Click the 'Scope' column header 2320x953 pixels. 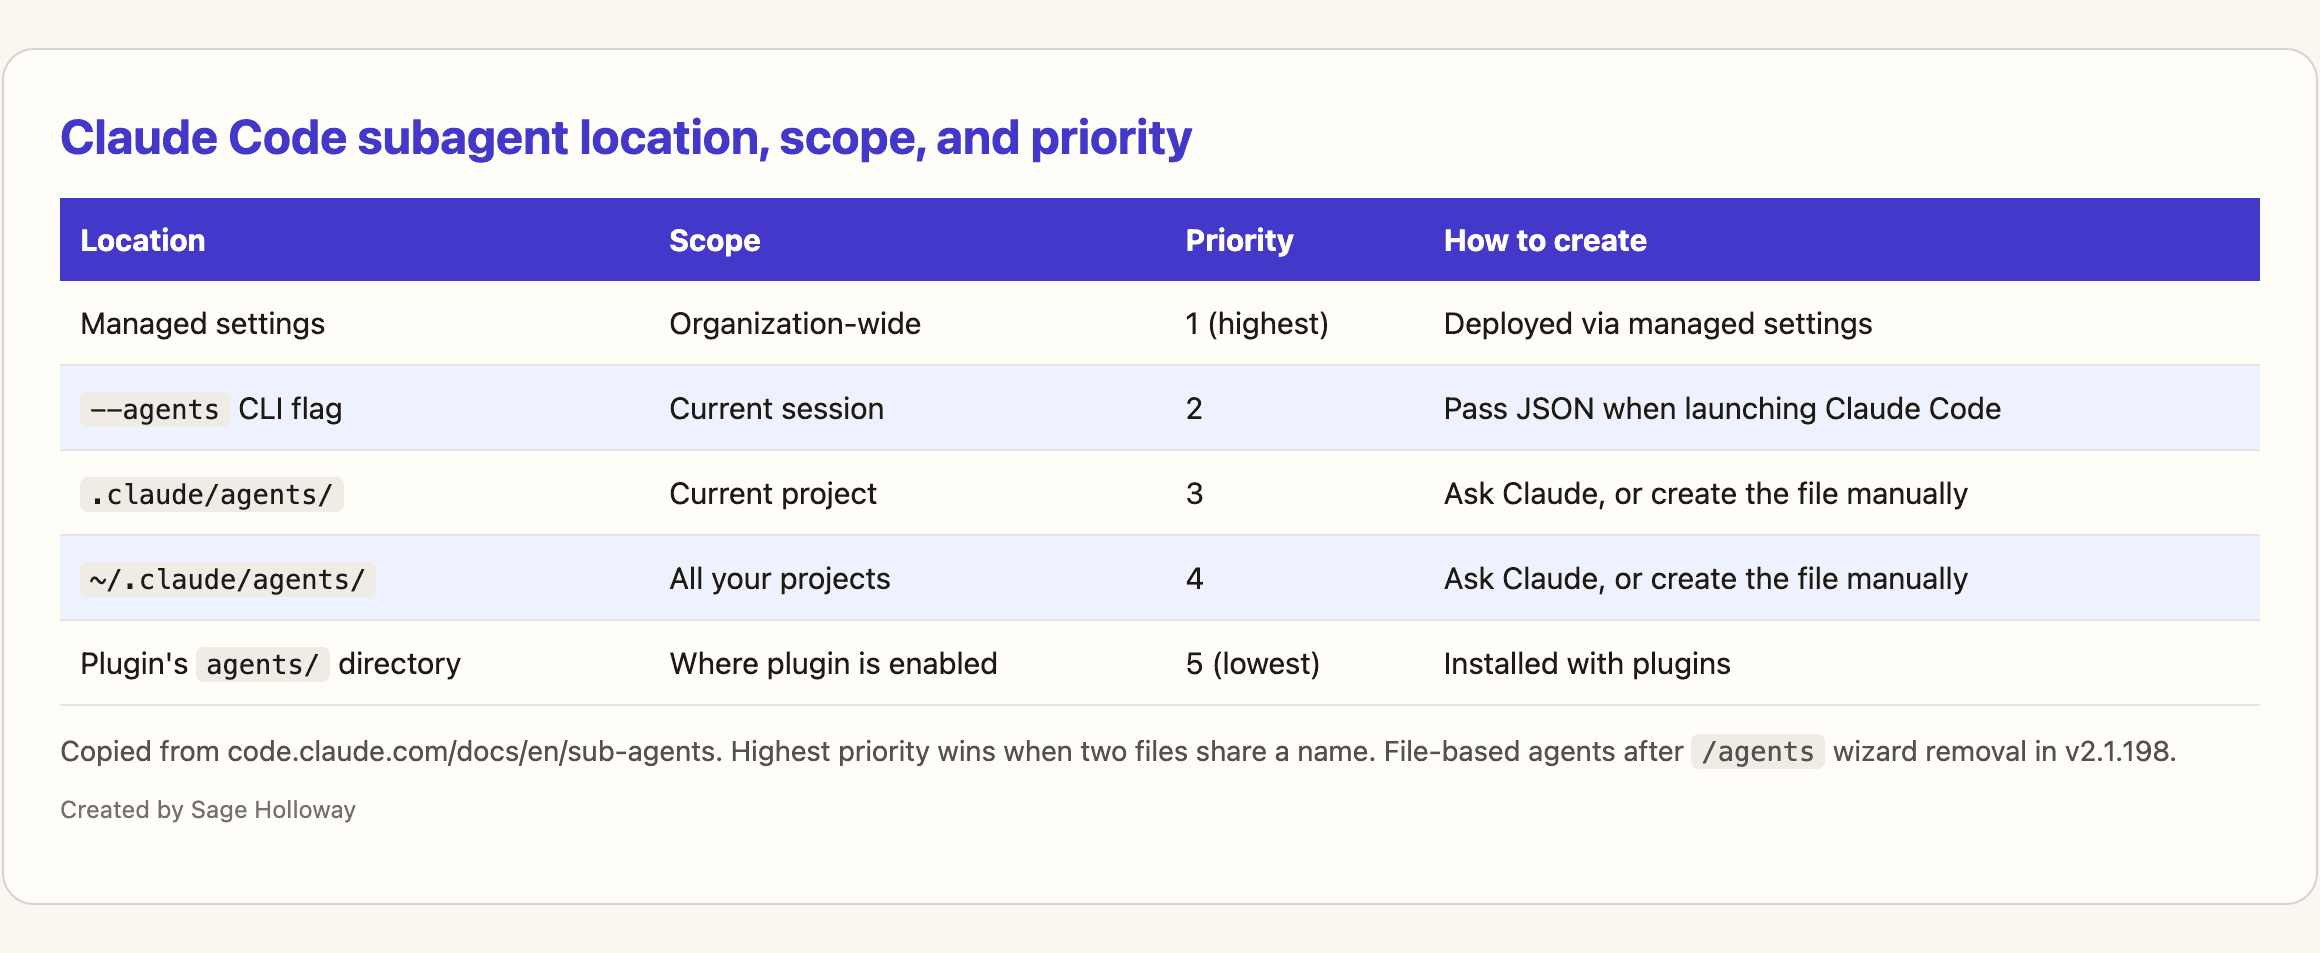(x=715, y=240)
